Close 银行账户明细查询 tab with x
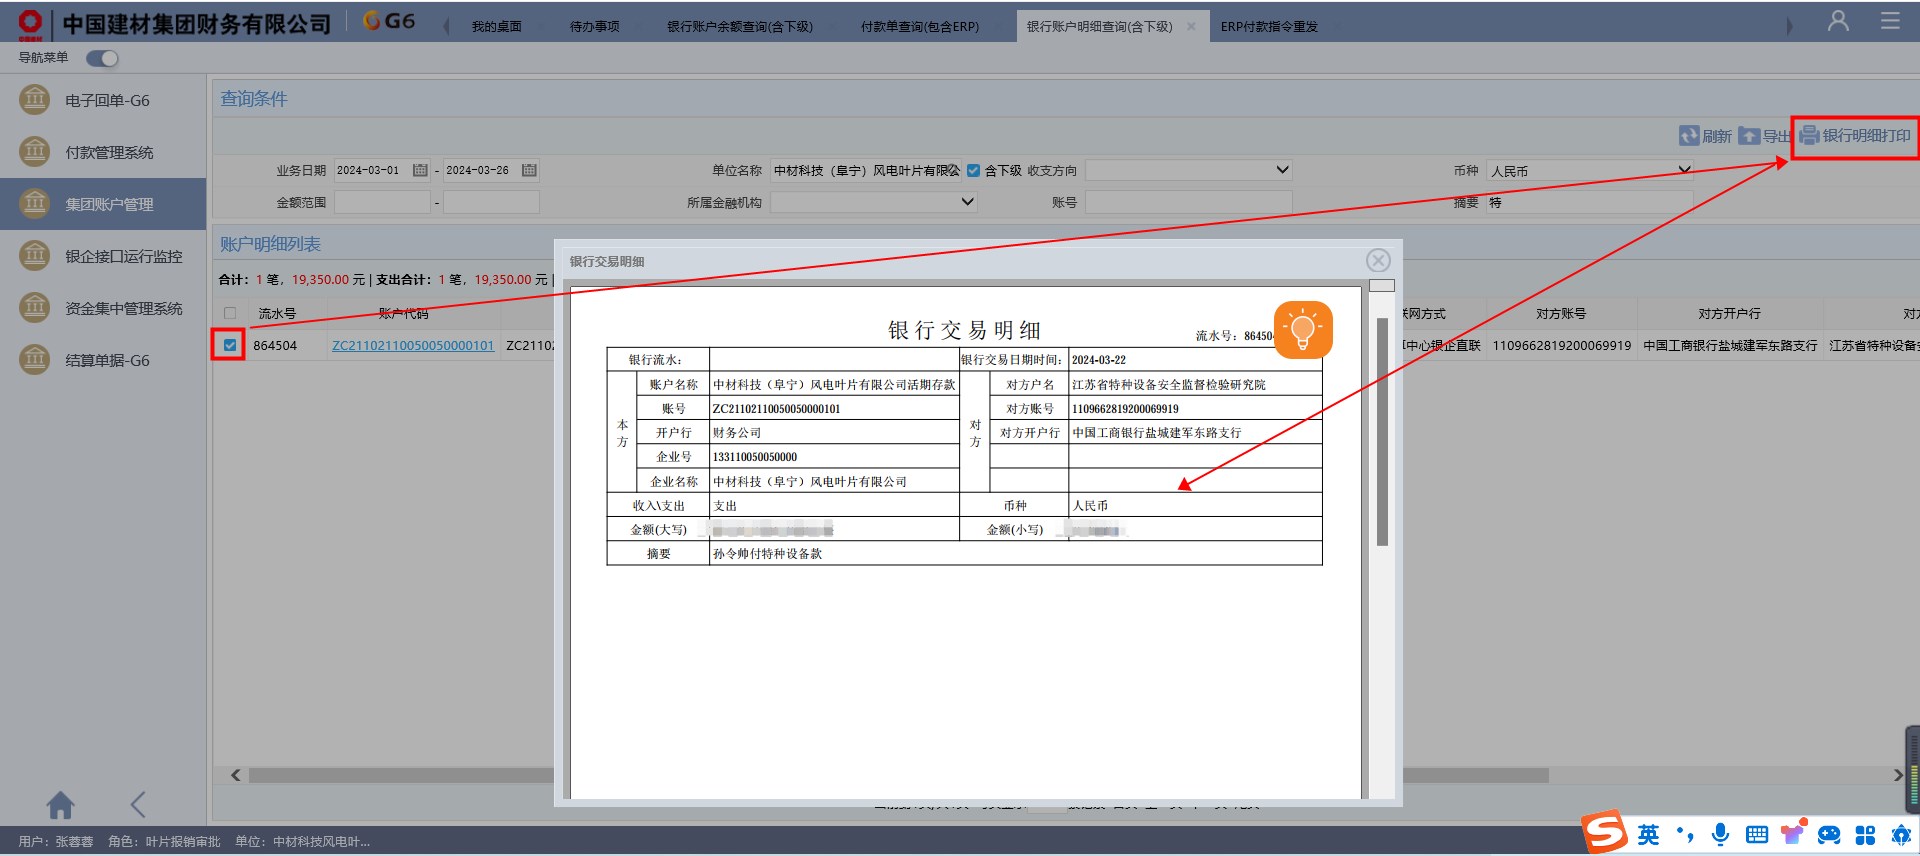The height and width of the screenshot is (856, 1920). point(1191,26)
